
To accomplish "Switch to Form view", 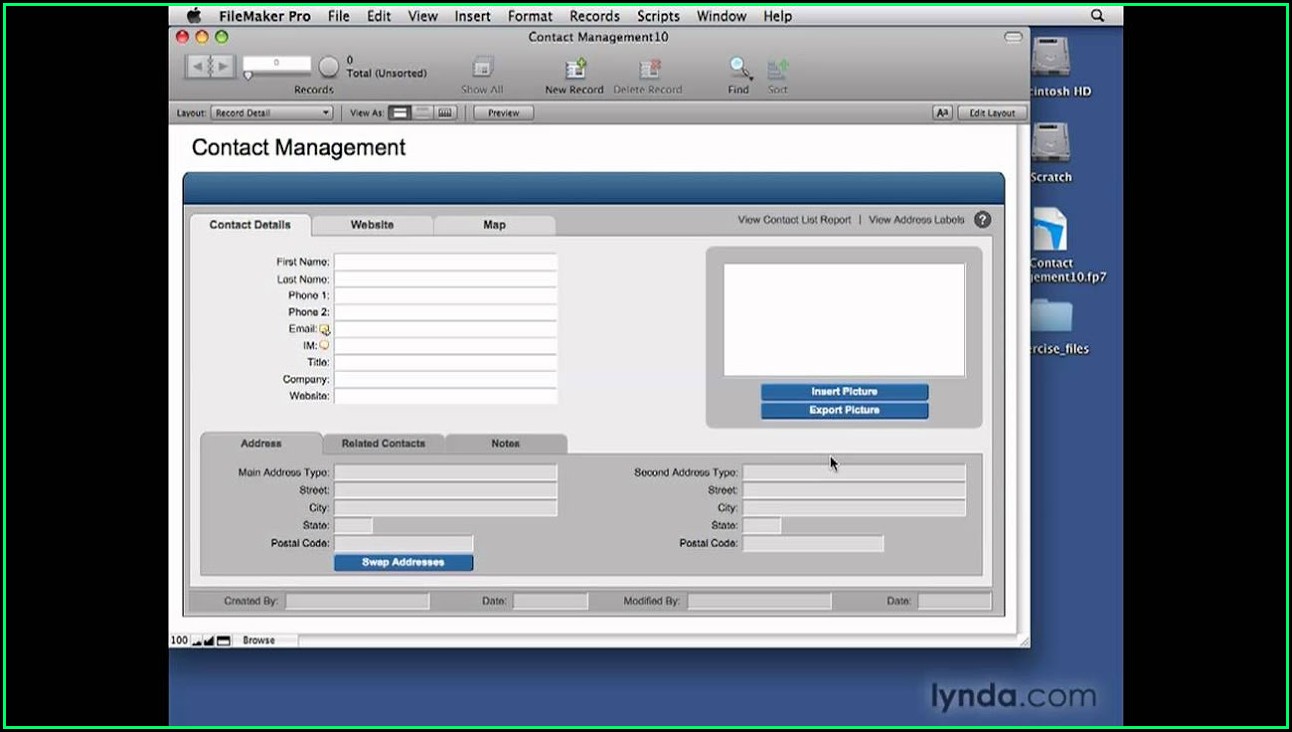I will pyautogui.click(x=400, y=113).
